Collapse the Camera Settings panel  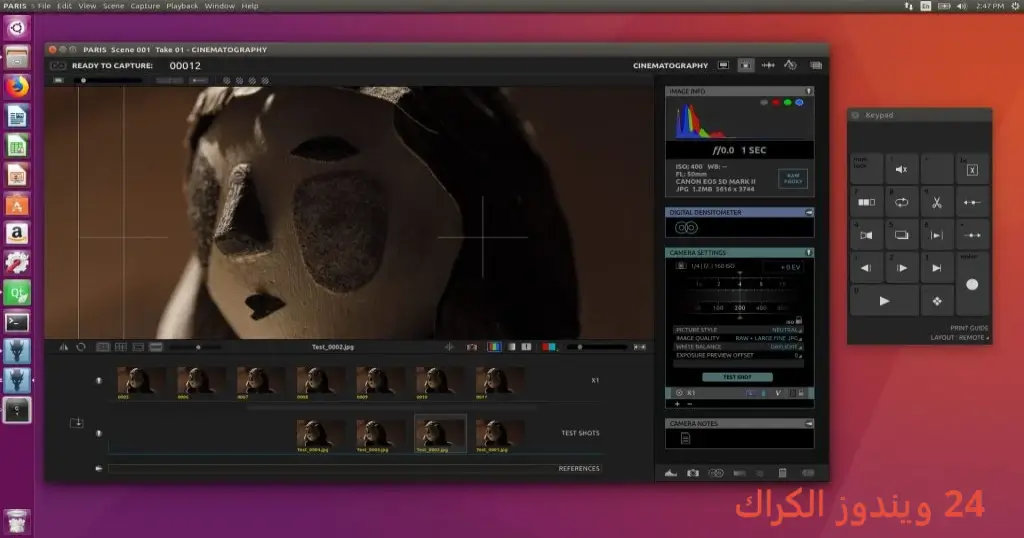coord(808,253)
